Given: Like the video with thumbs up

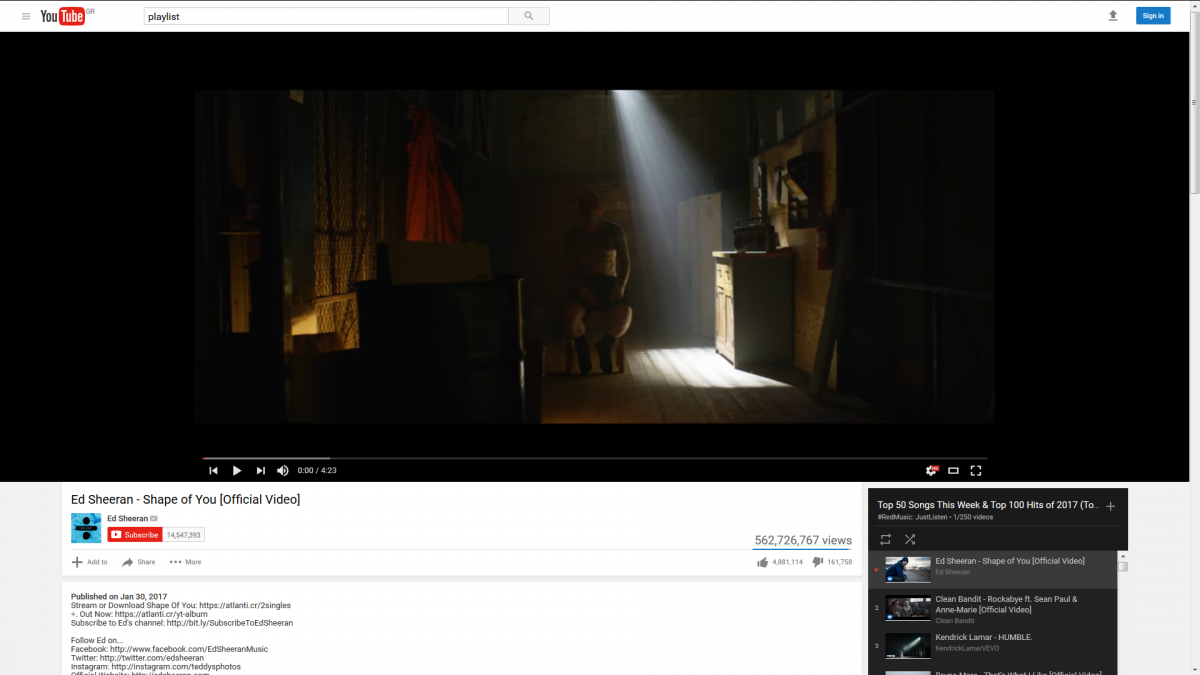Looking at the screenshot, I should tap(763, 562).
